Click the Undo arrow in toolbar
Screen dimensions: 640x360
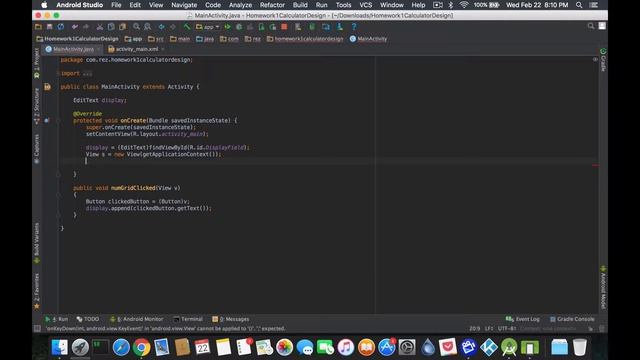tap(75, 27)
